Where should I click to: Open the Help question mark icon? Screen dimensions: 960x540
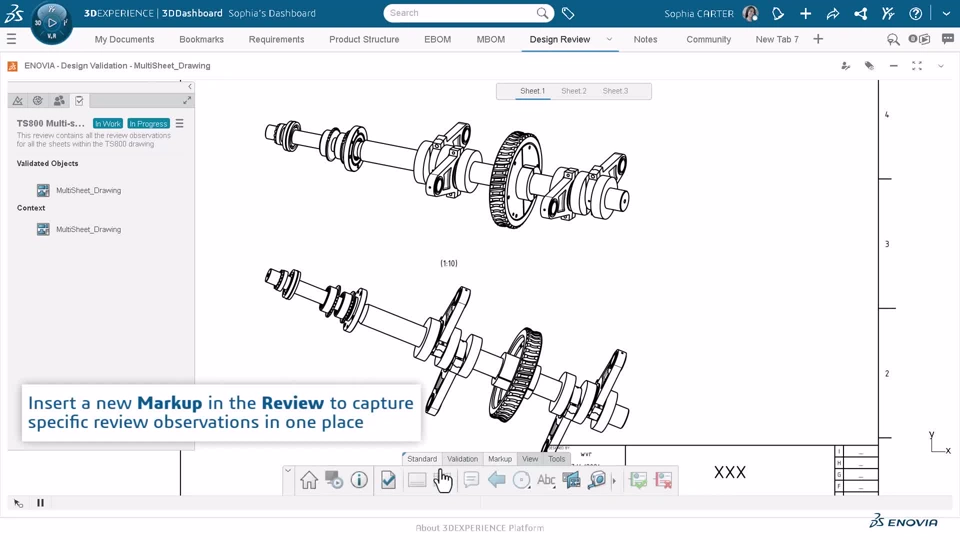pyautogui.click(x=915, y=13)
